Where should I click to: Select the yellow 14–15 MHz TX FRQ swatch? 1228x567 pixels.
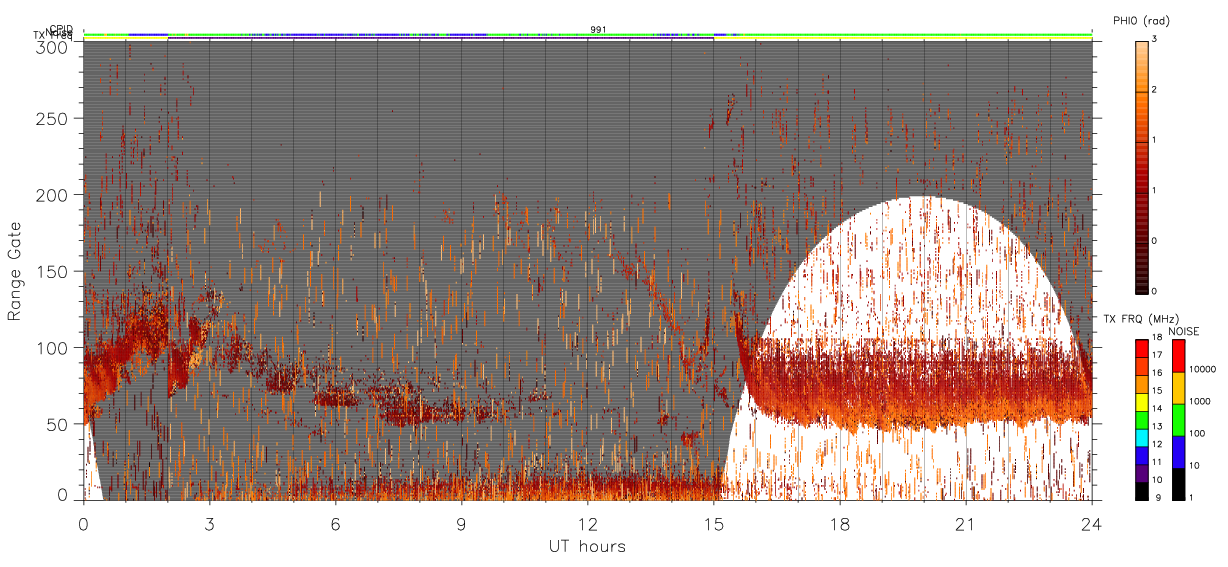pos(1141,402)
